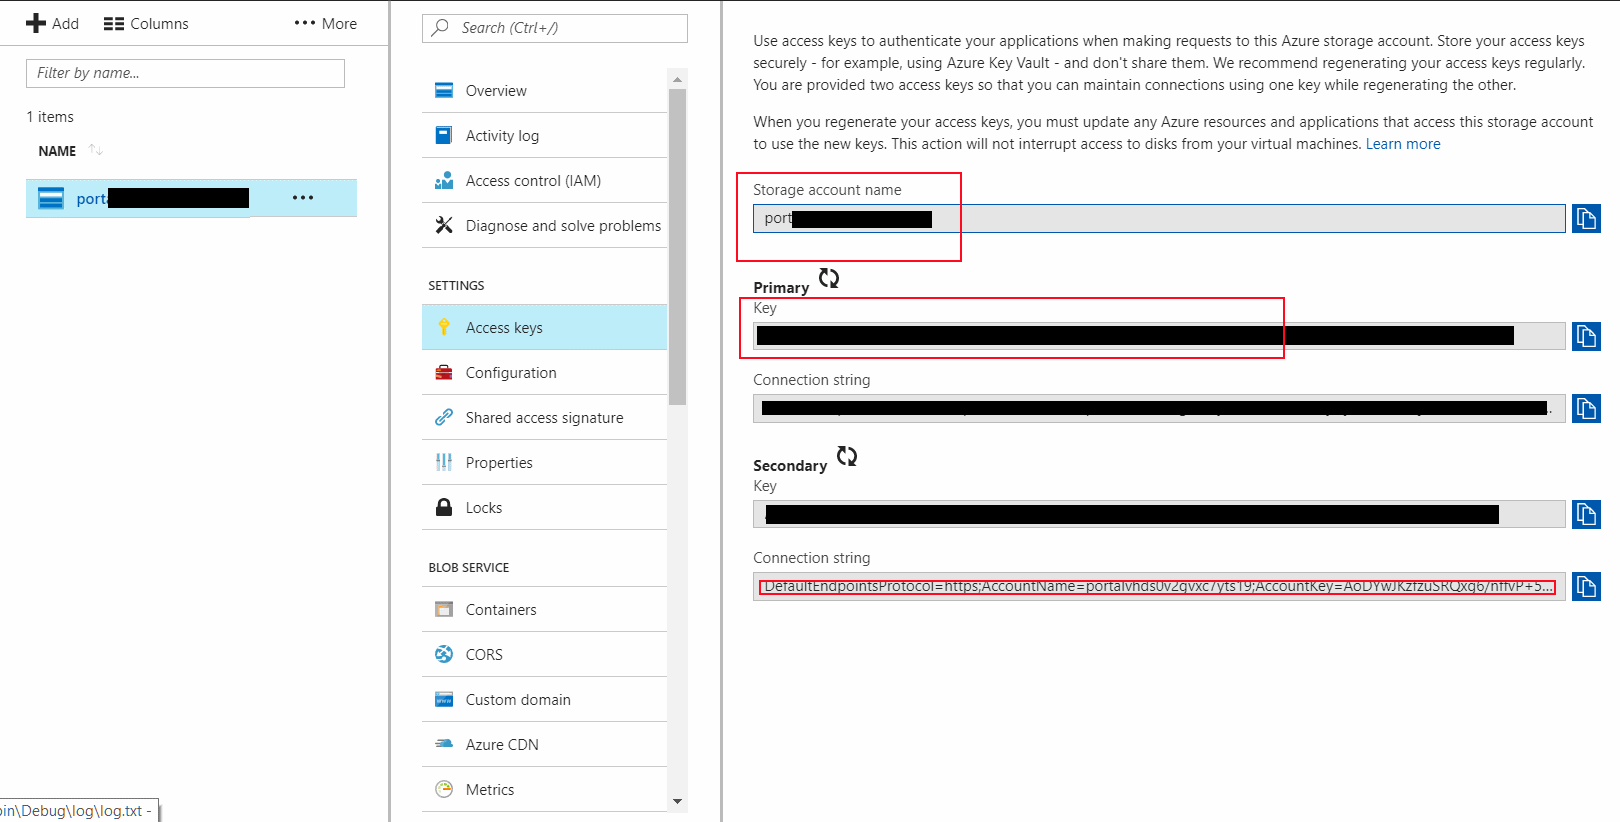
Task: Open Custom domain settings
Action: 544,699
